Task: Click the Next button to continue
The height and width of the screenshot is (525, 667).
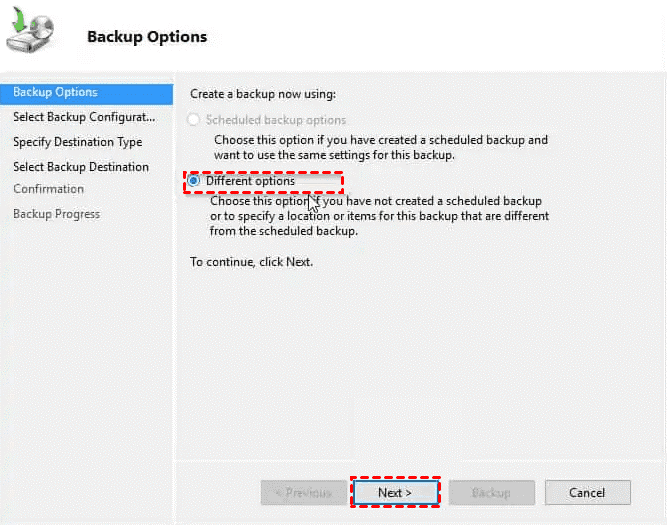Action: point(395,493)
